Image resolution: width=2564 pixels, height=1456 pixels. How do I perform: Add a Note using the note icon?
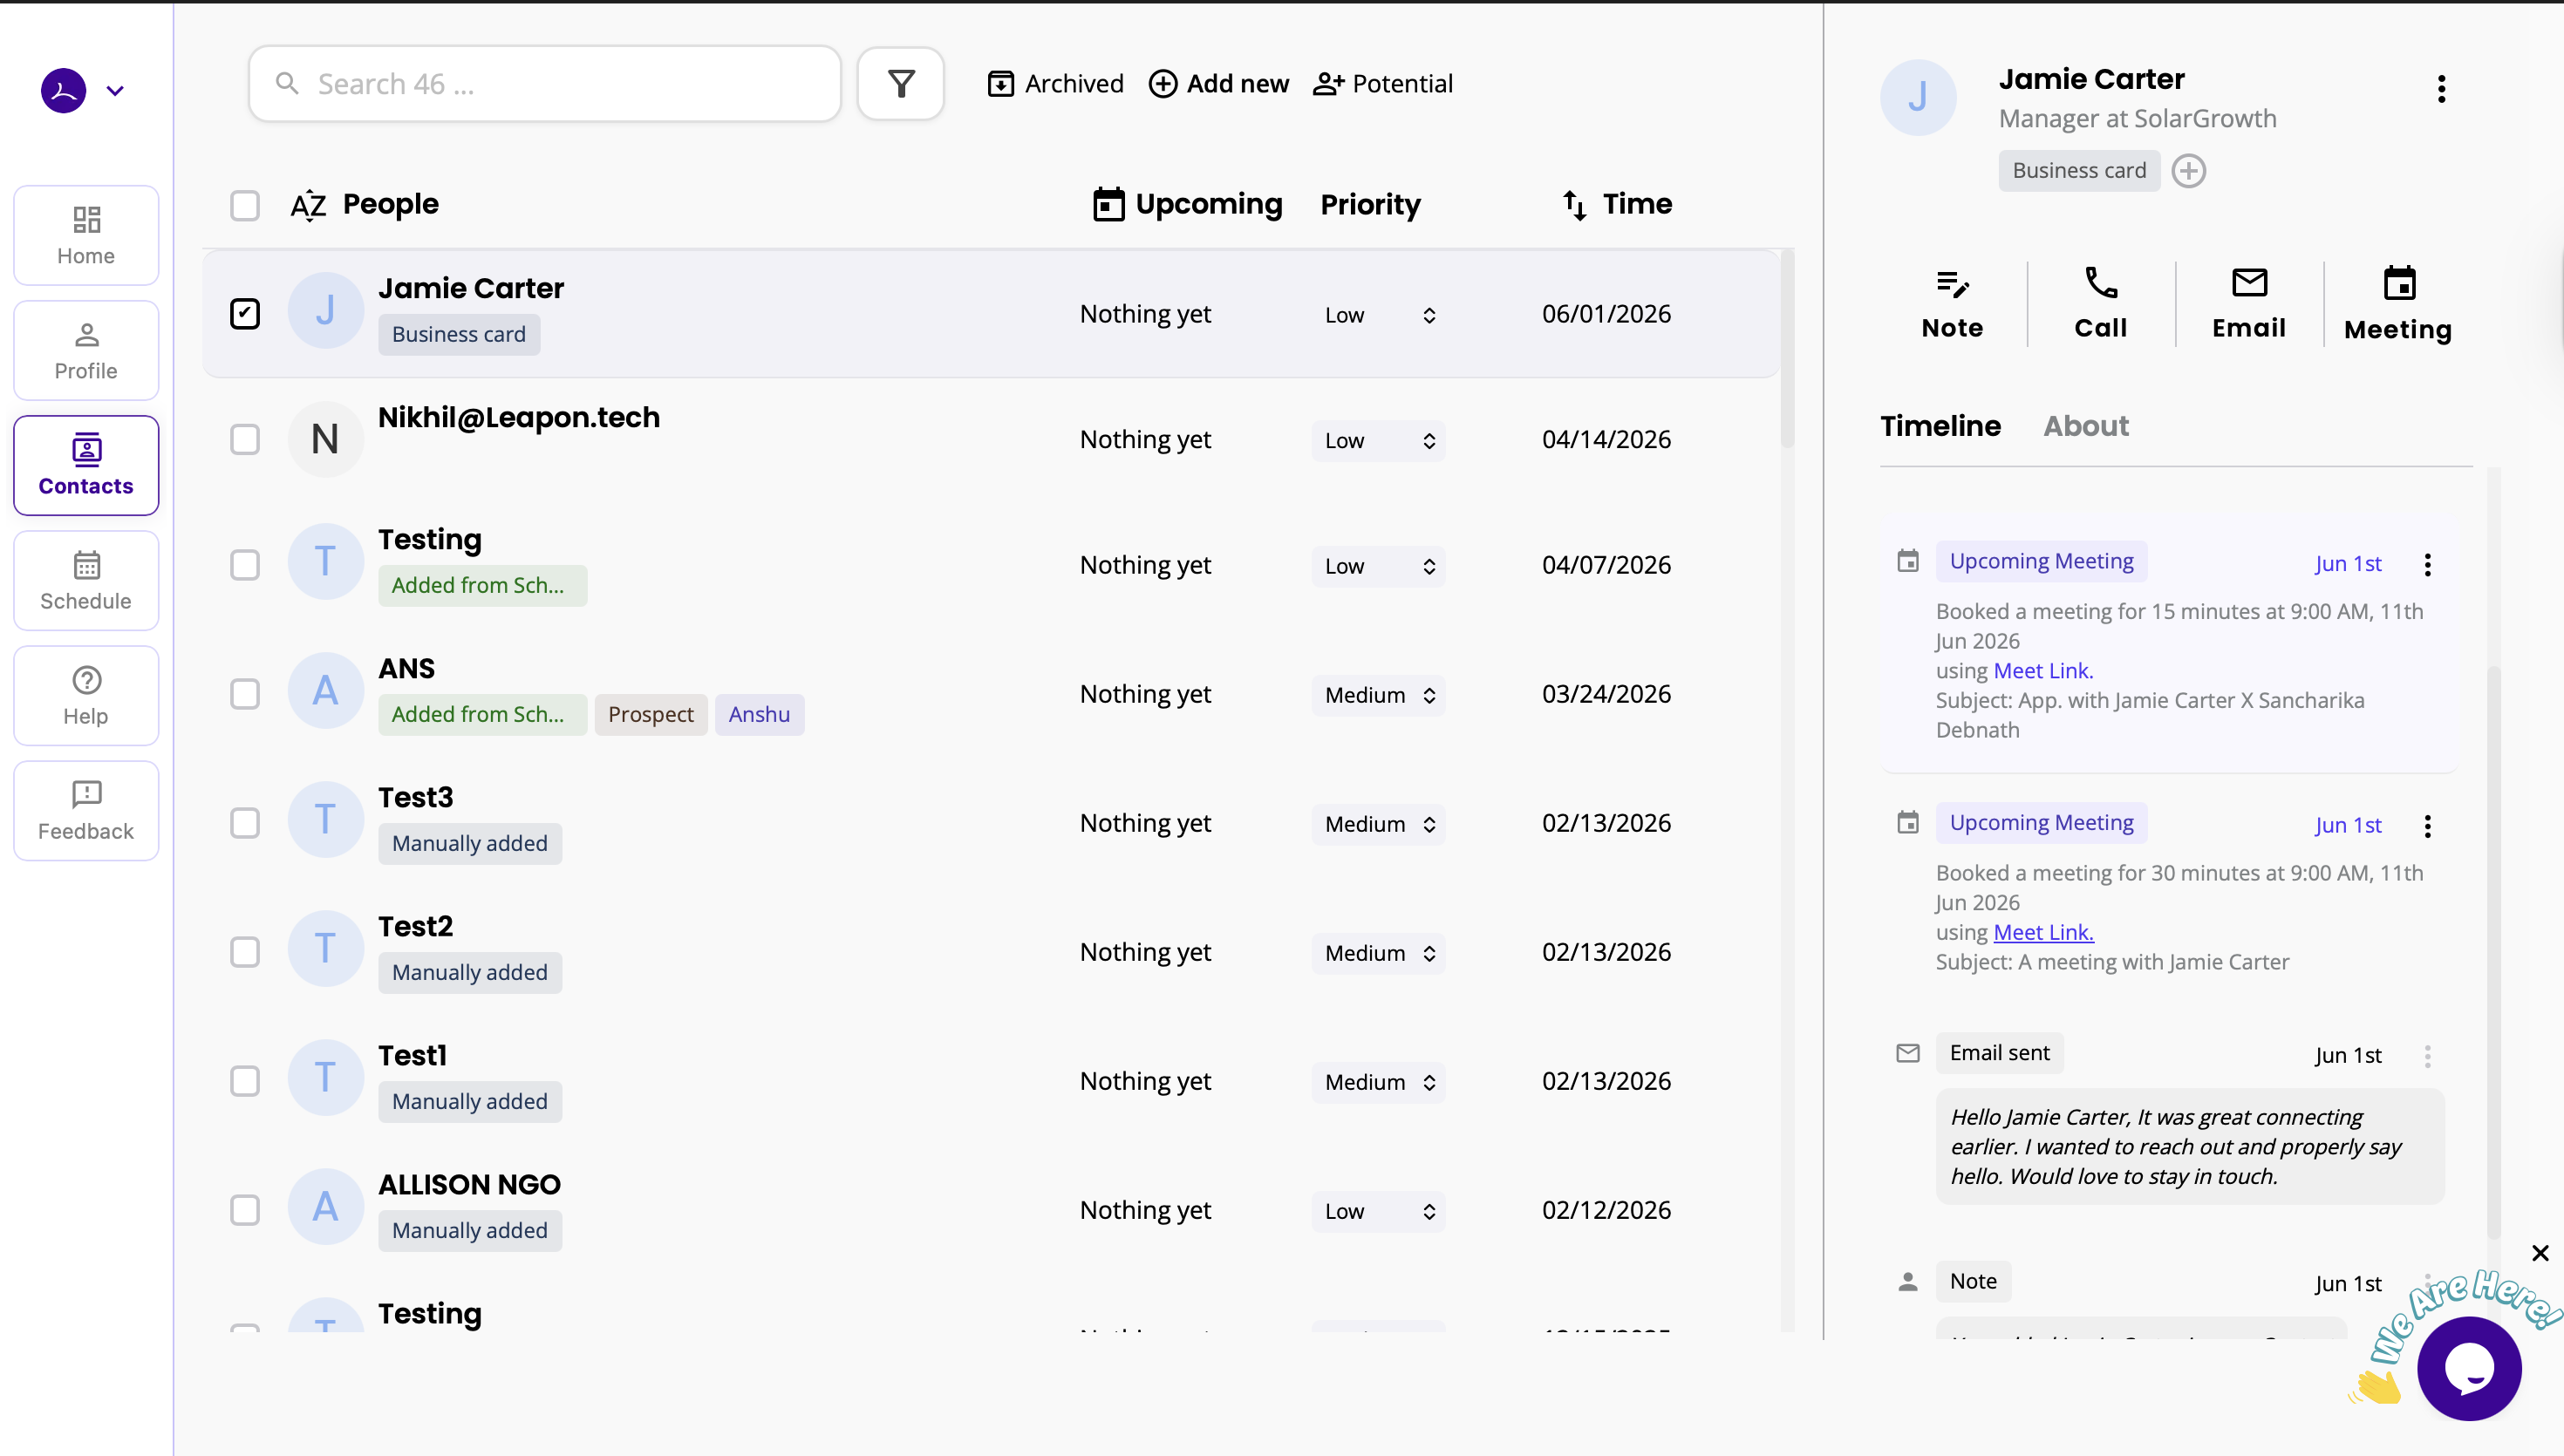pos(1952,284)
